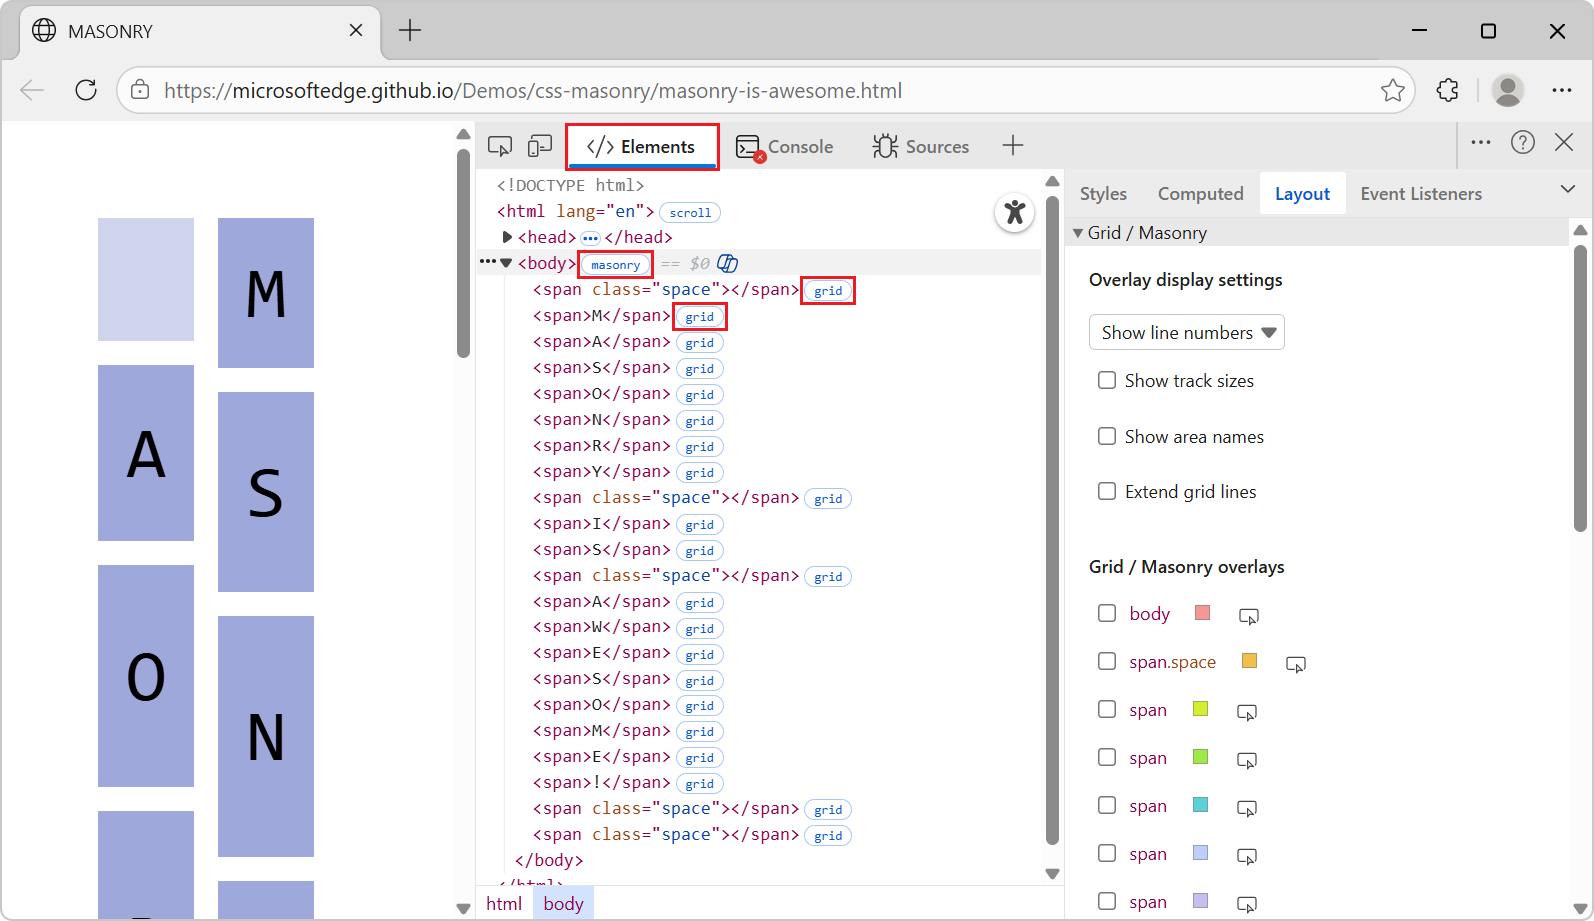Refresh the page with reload button
Image resolution: width=1594 pixels, height=921 pixels.
tap(86, 90)
